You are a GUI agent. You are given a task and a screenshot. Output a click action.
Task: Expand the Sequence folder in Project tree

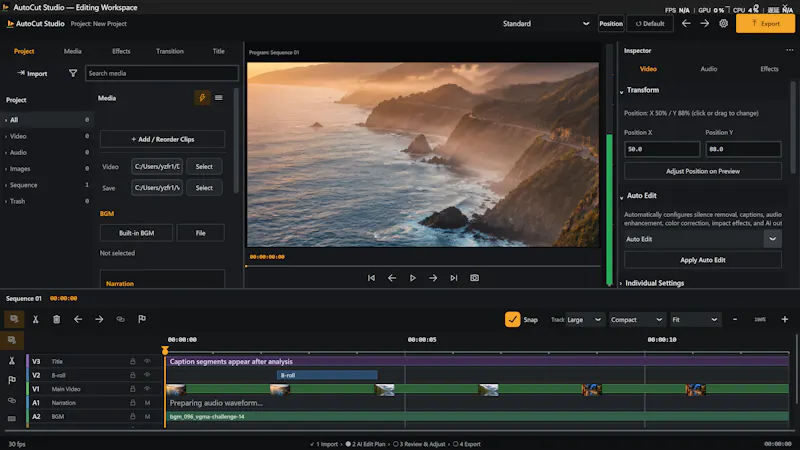click(x=6, y=185)
